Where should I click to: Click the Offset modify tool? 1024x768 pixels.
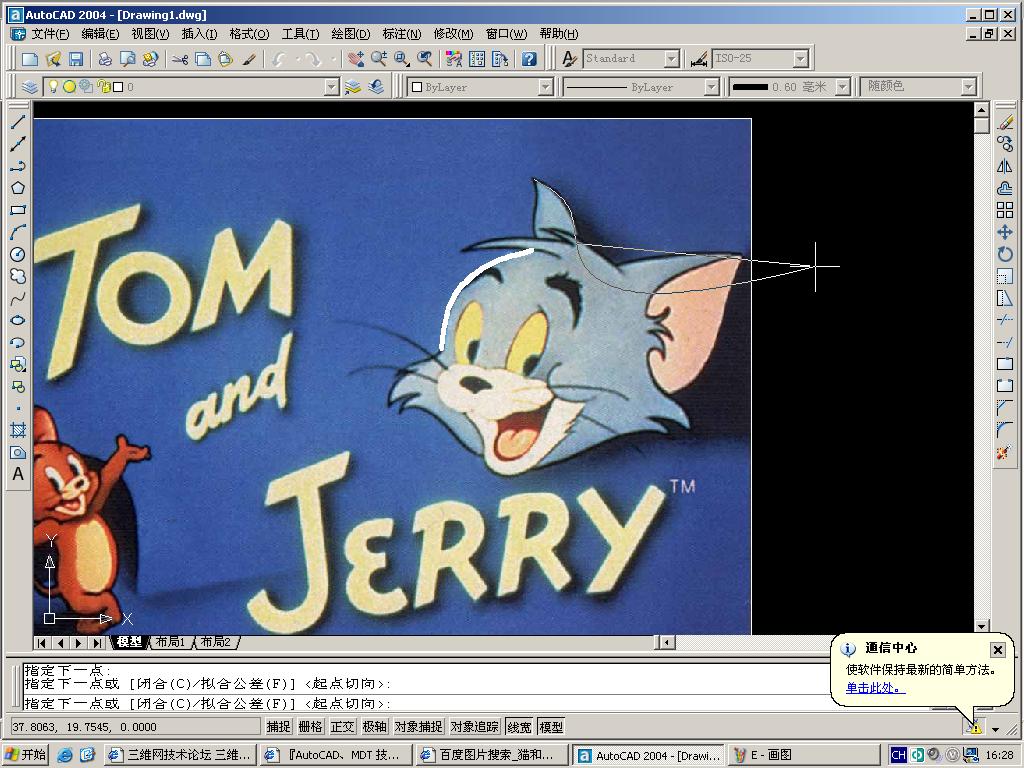[x=1005, y=188]
